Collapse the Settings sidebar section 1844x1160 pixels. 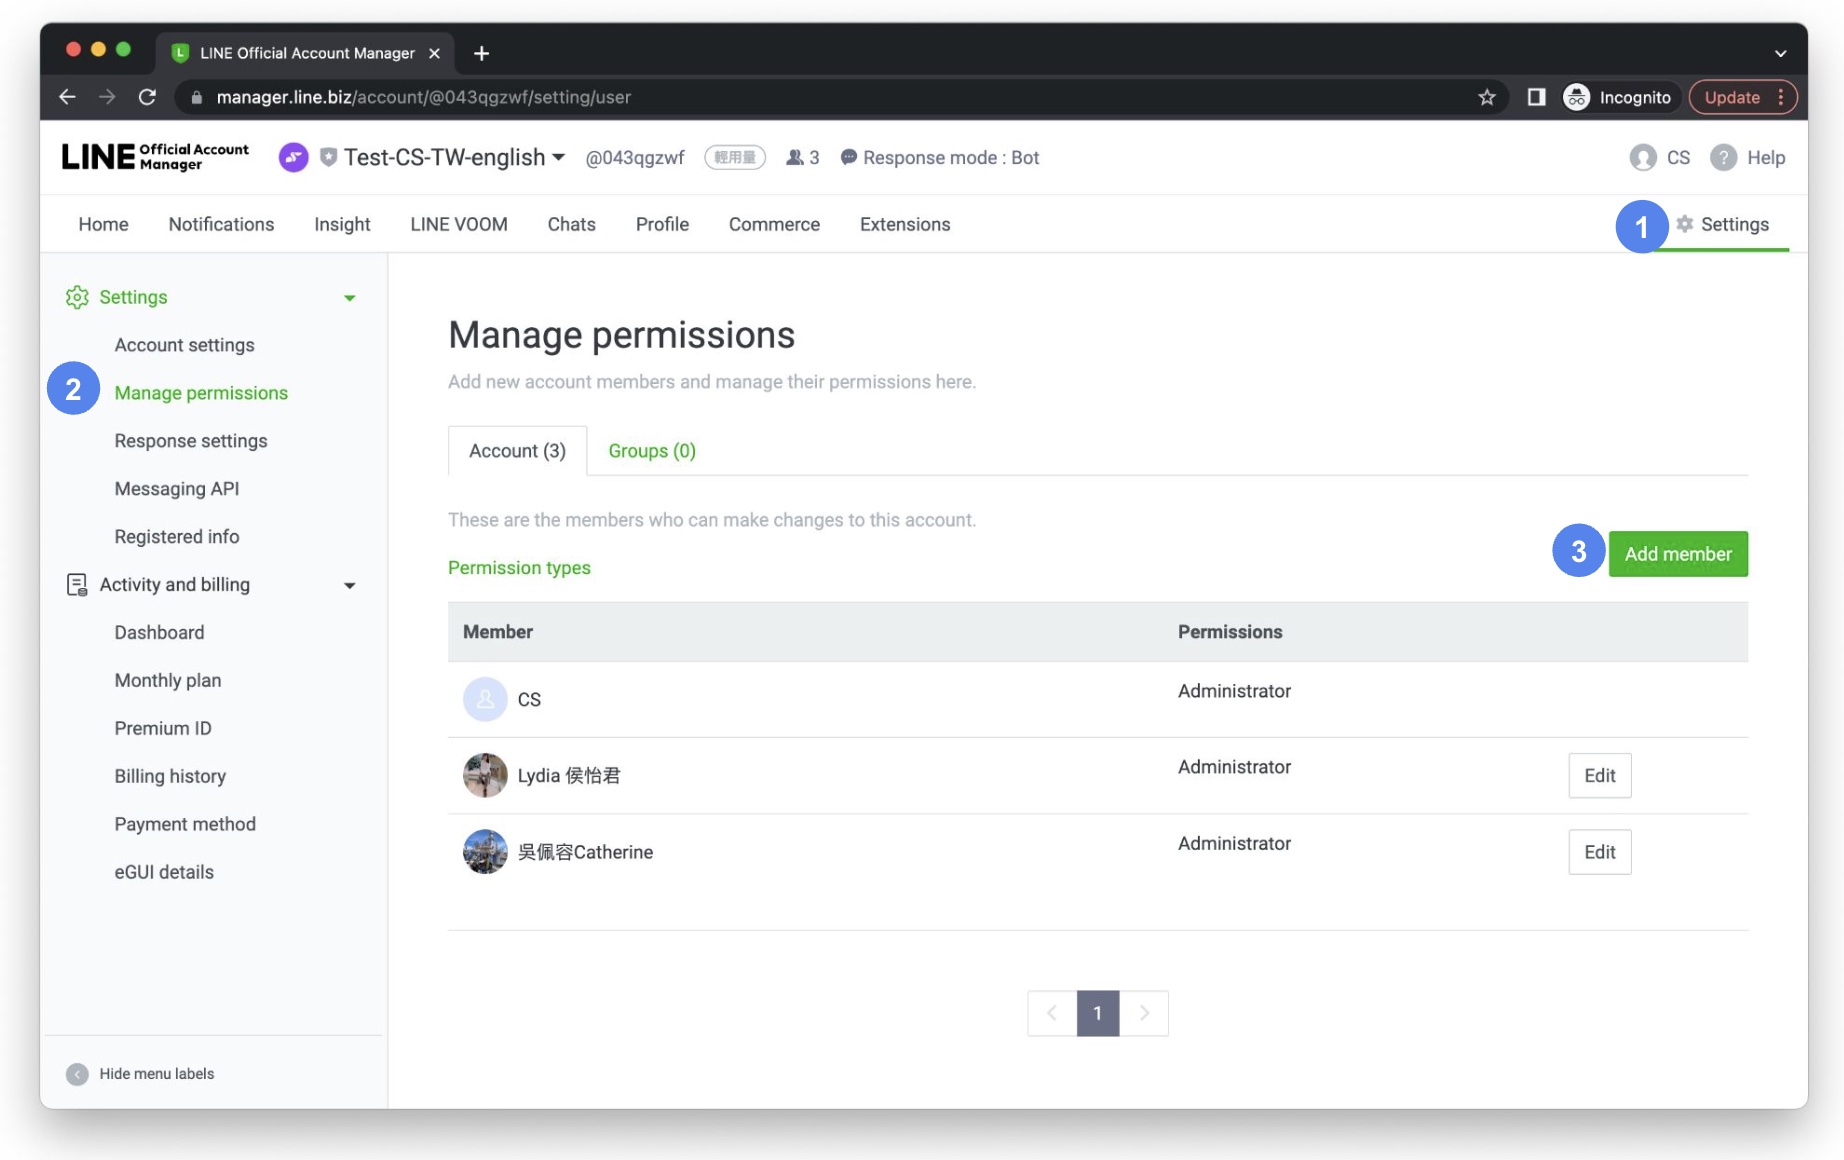pyautogui.click(x=349, y=297)
